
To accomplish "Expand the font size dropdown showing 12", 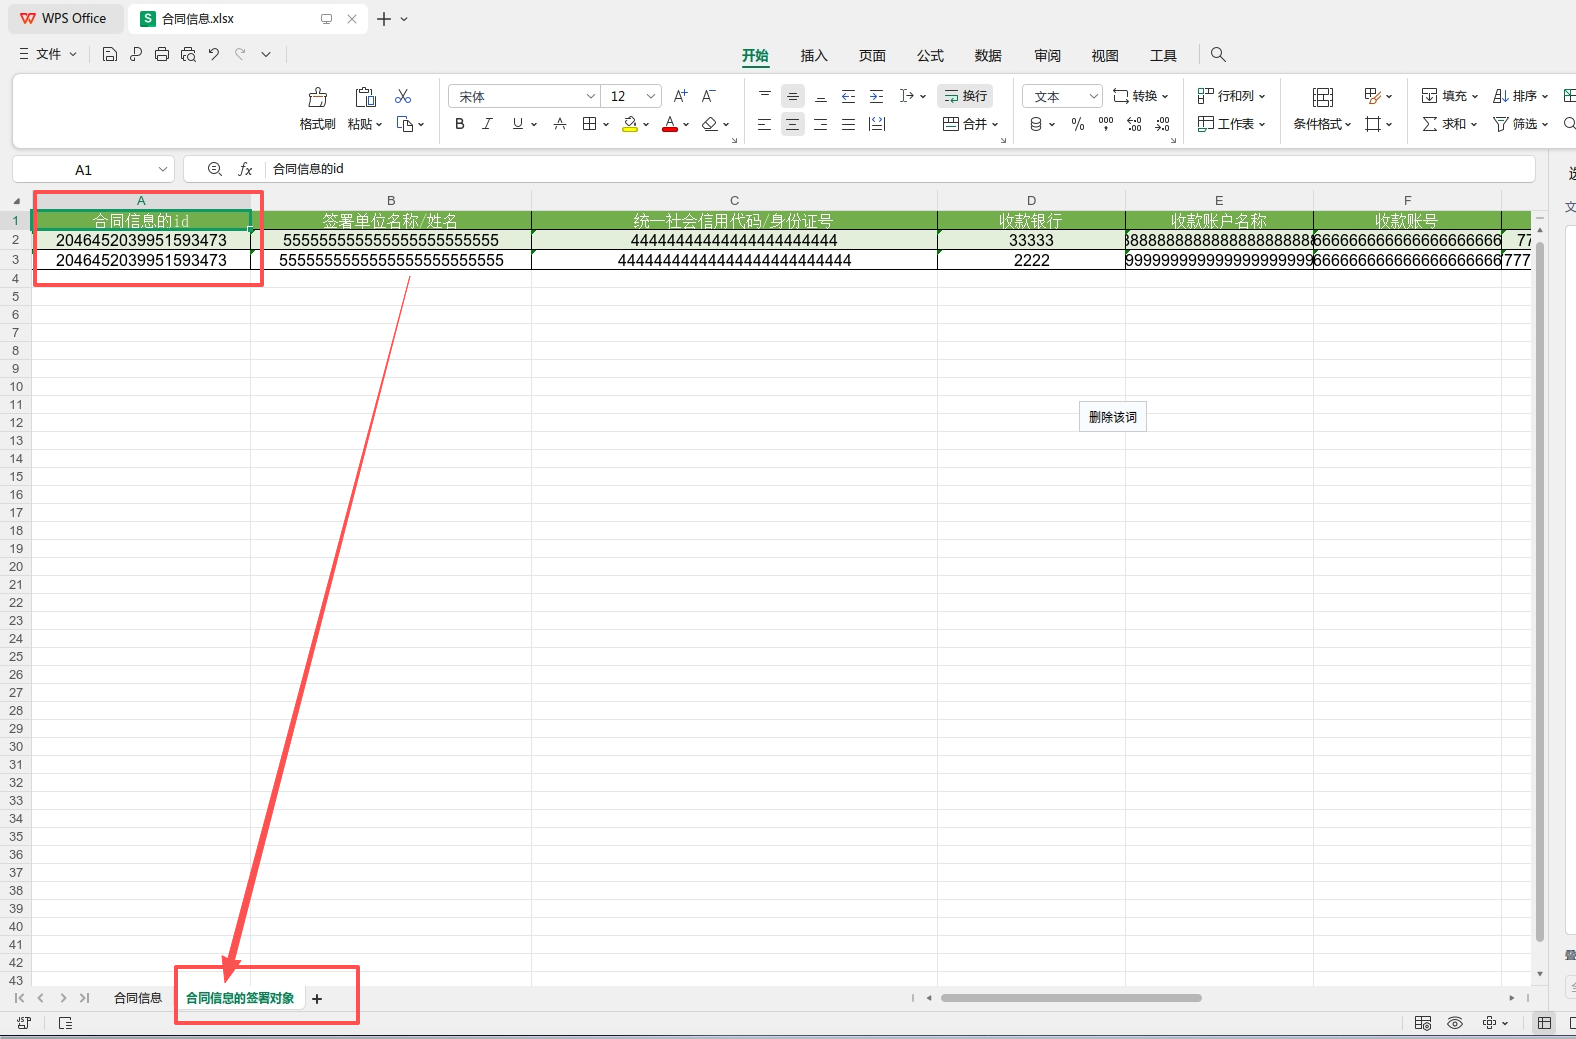I will (x=651, y=96).
